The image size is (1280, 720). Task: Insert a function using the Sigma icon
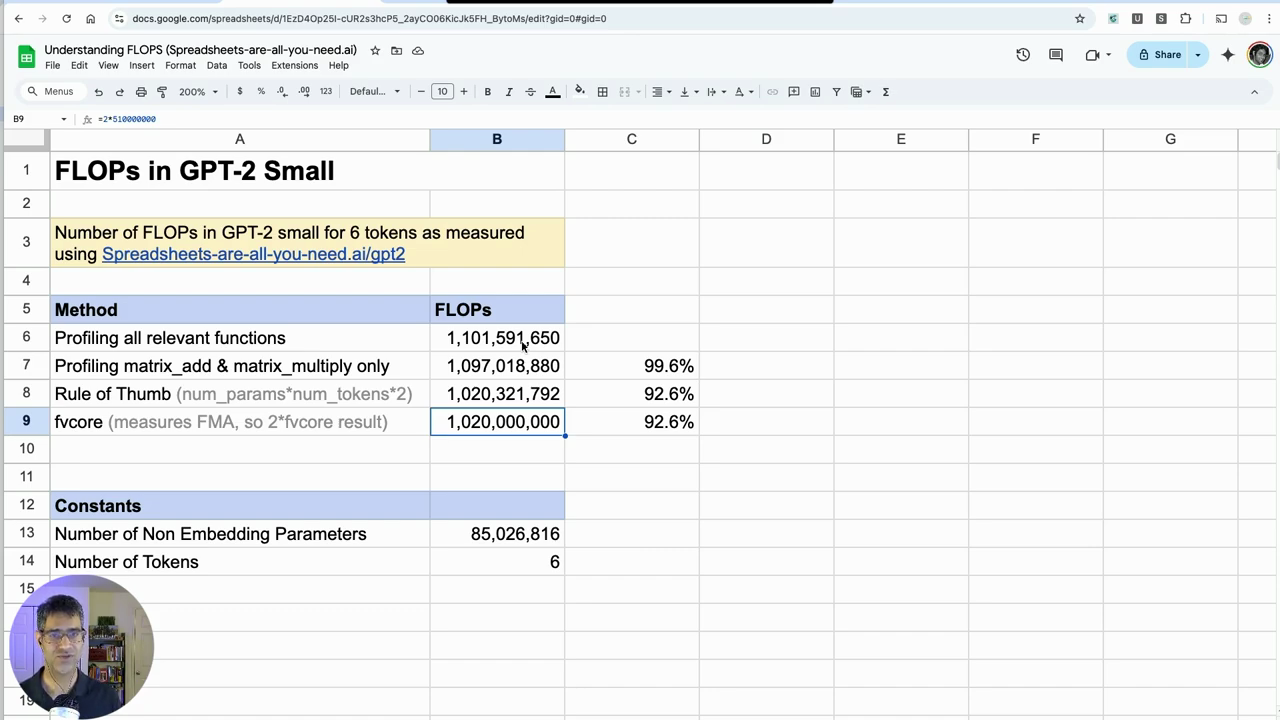(884, 91)
